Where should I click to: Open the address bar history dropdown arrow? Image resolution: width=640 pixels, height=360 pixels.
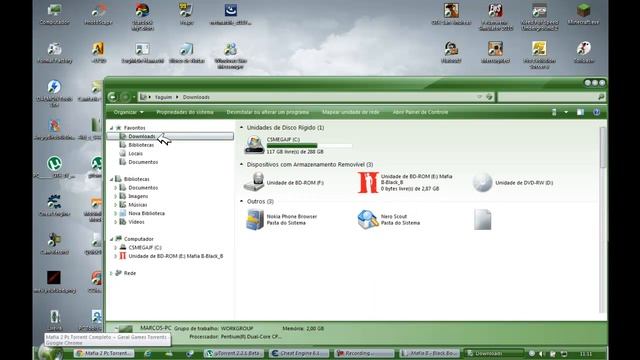480,97
